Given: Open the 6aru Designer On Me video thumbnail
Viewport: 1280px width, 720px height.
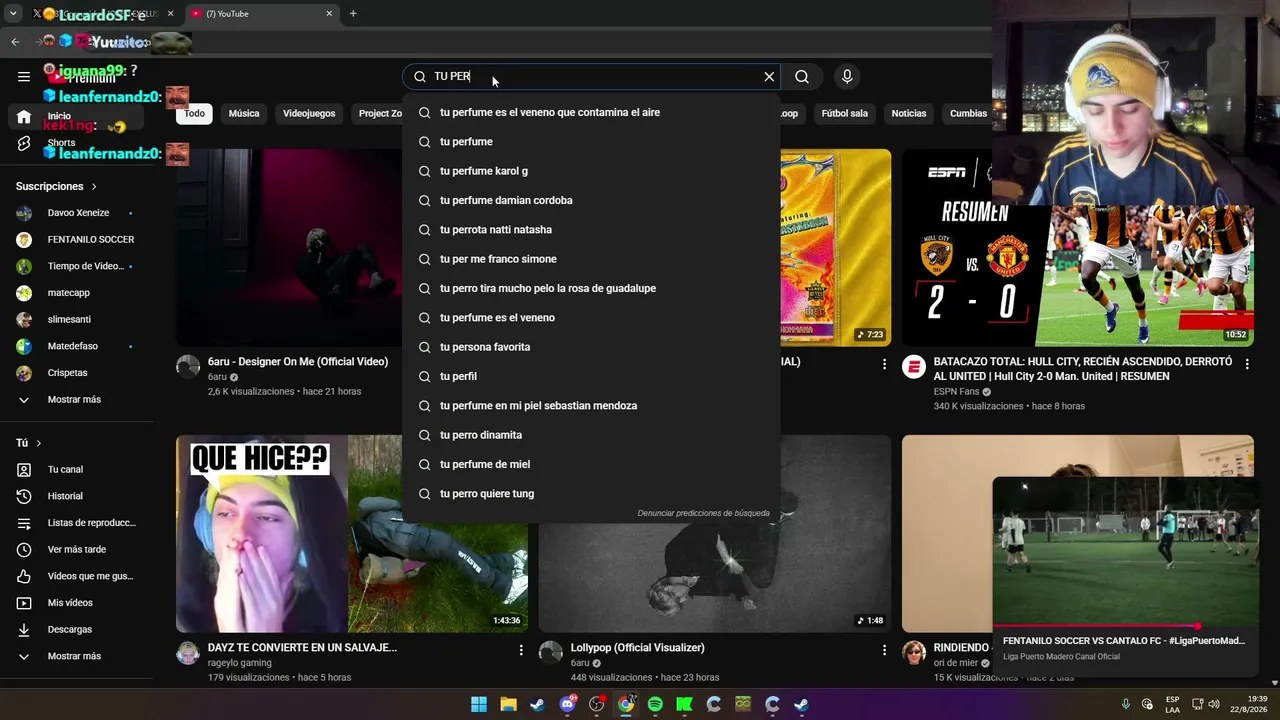Looking at the screenshot, I should pyautogui.click(x=289, y=248).
